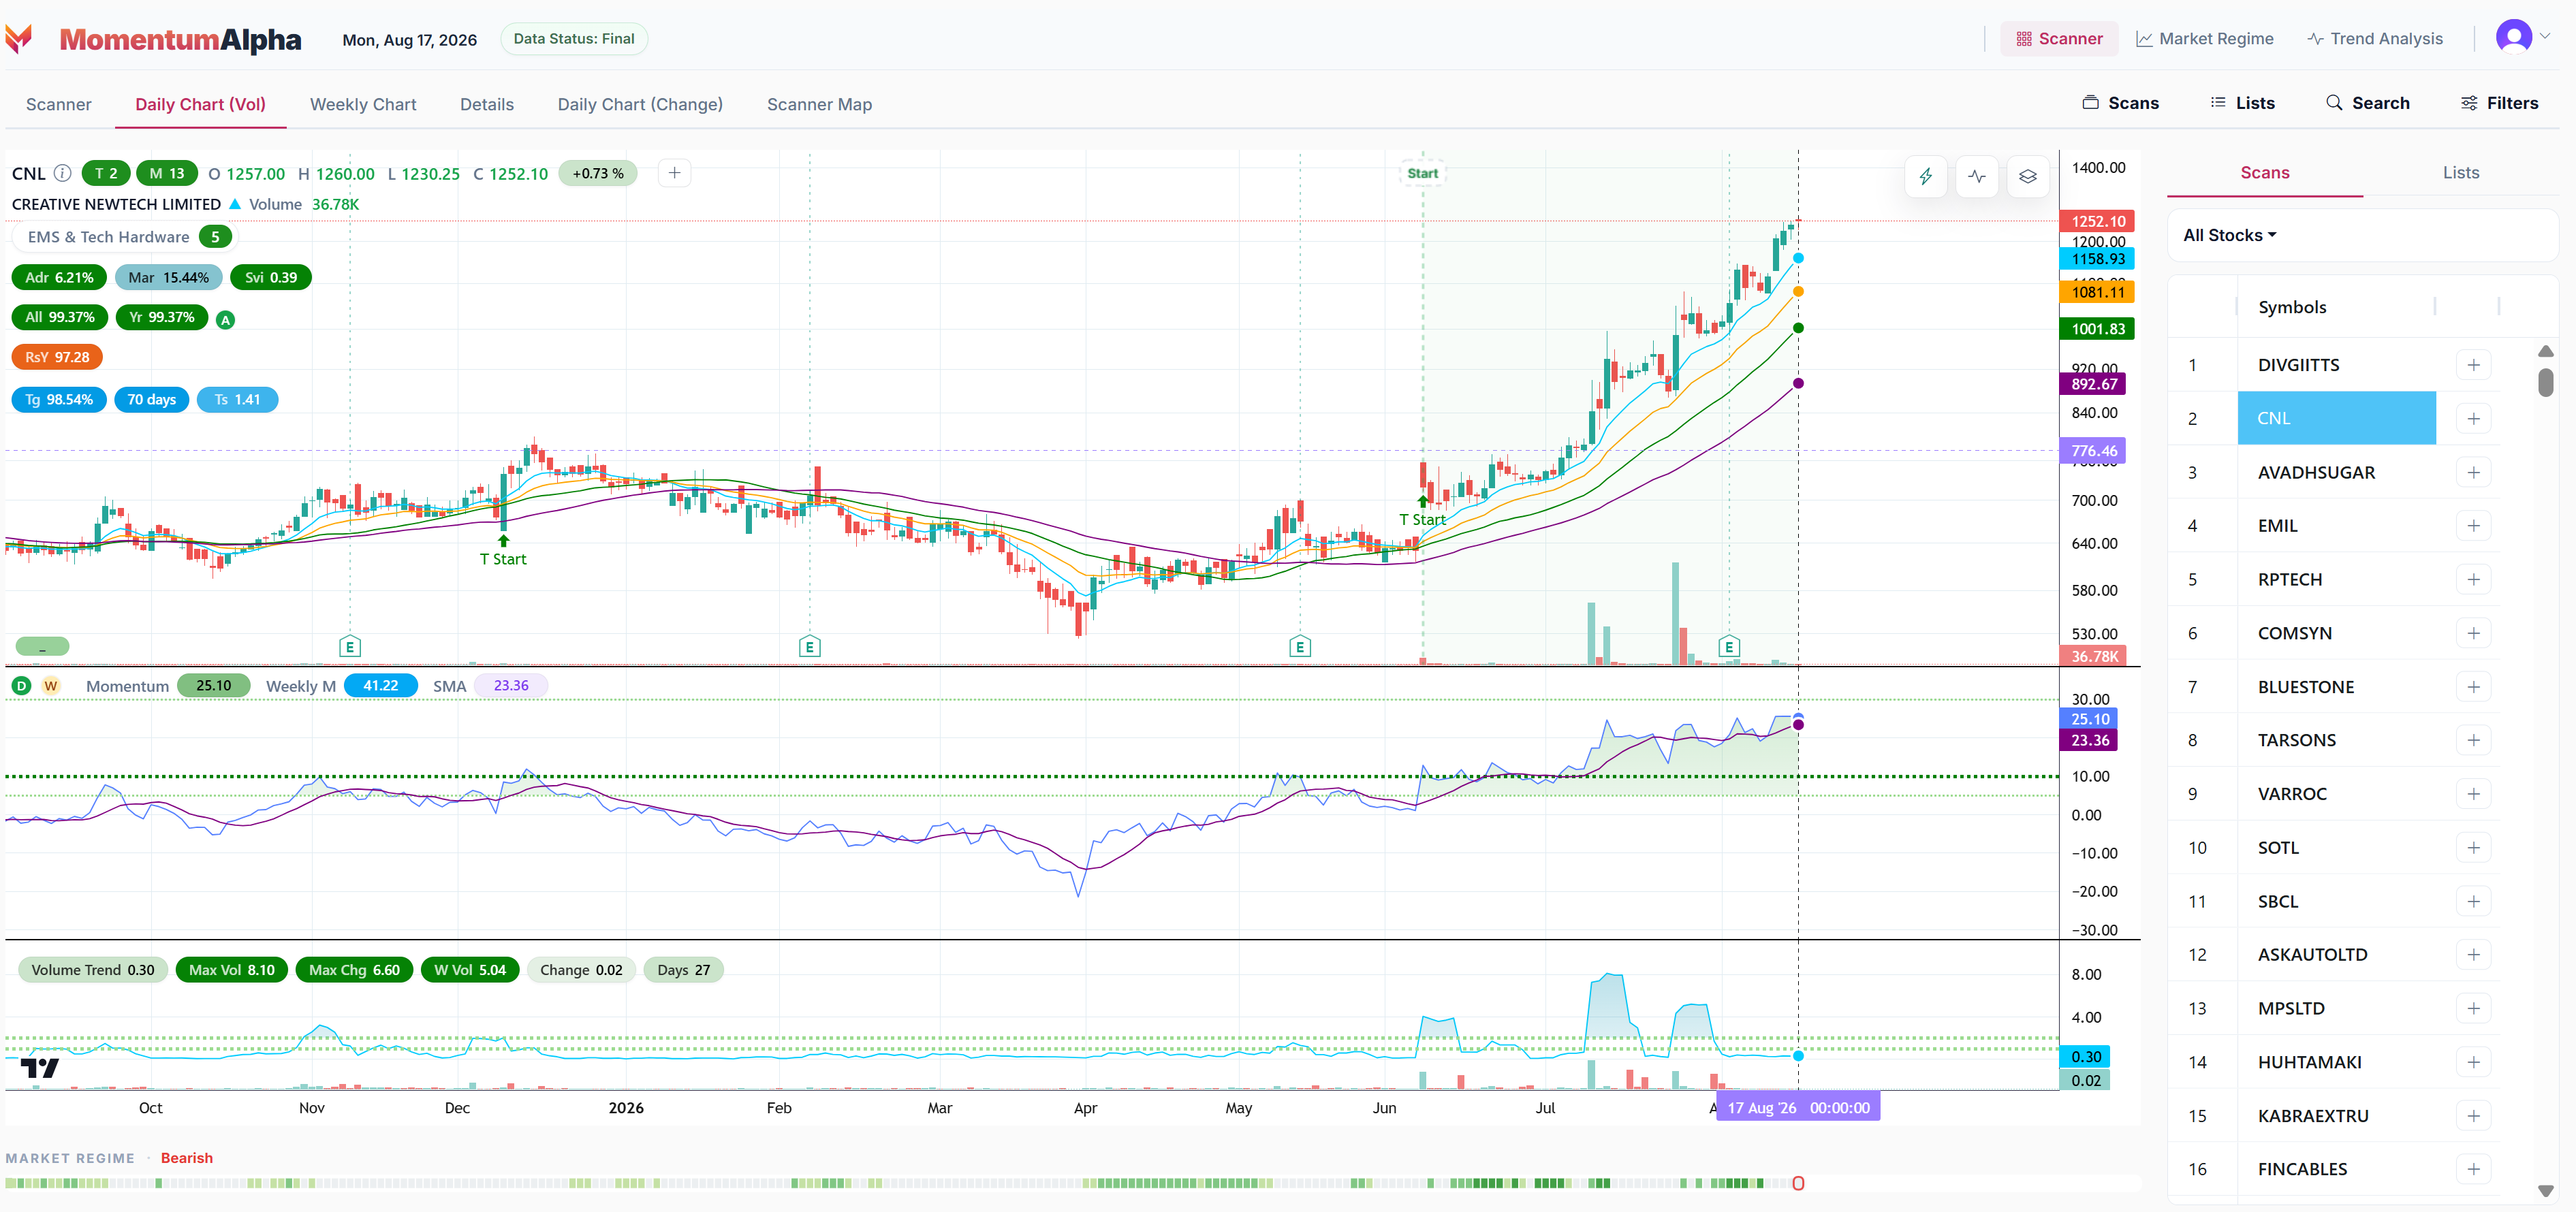Click the Scanner button in header
Image resolution: width=2576 pixels, height=1212 pixels.
click(2059, 39)
